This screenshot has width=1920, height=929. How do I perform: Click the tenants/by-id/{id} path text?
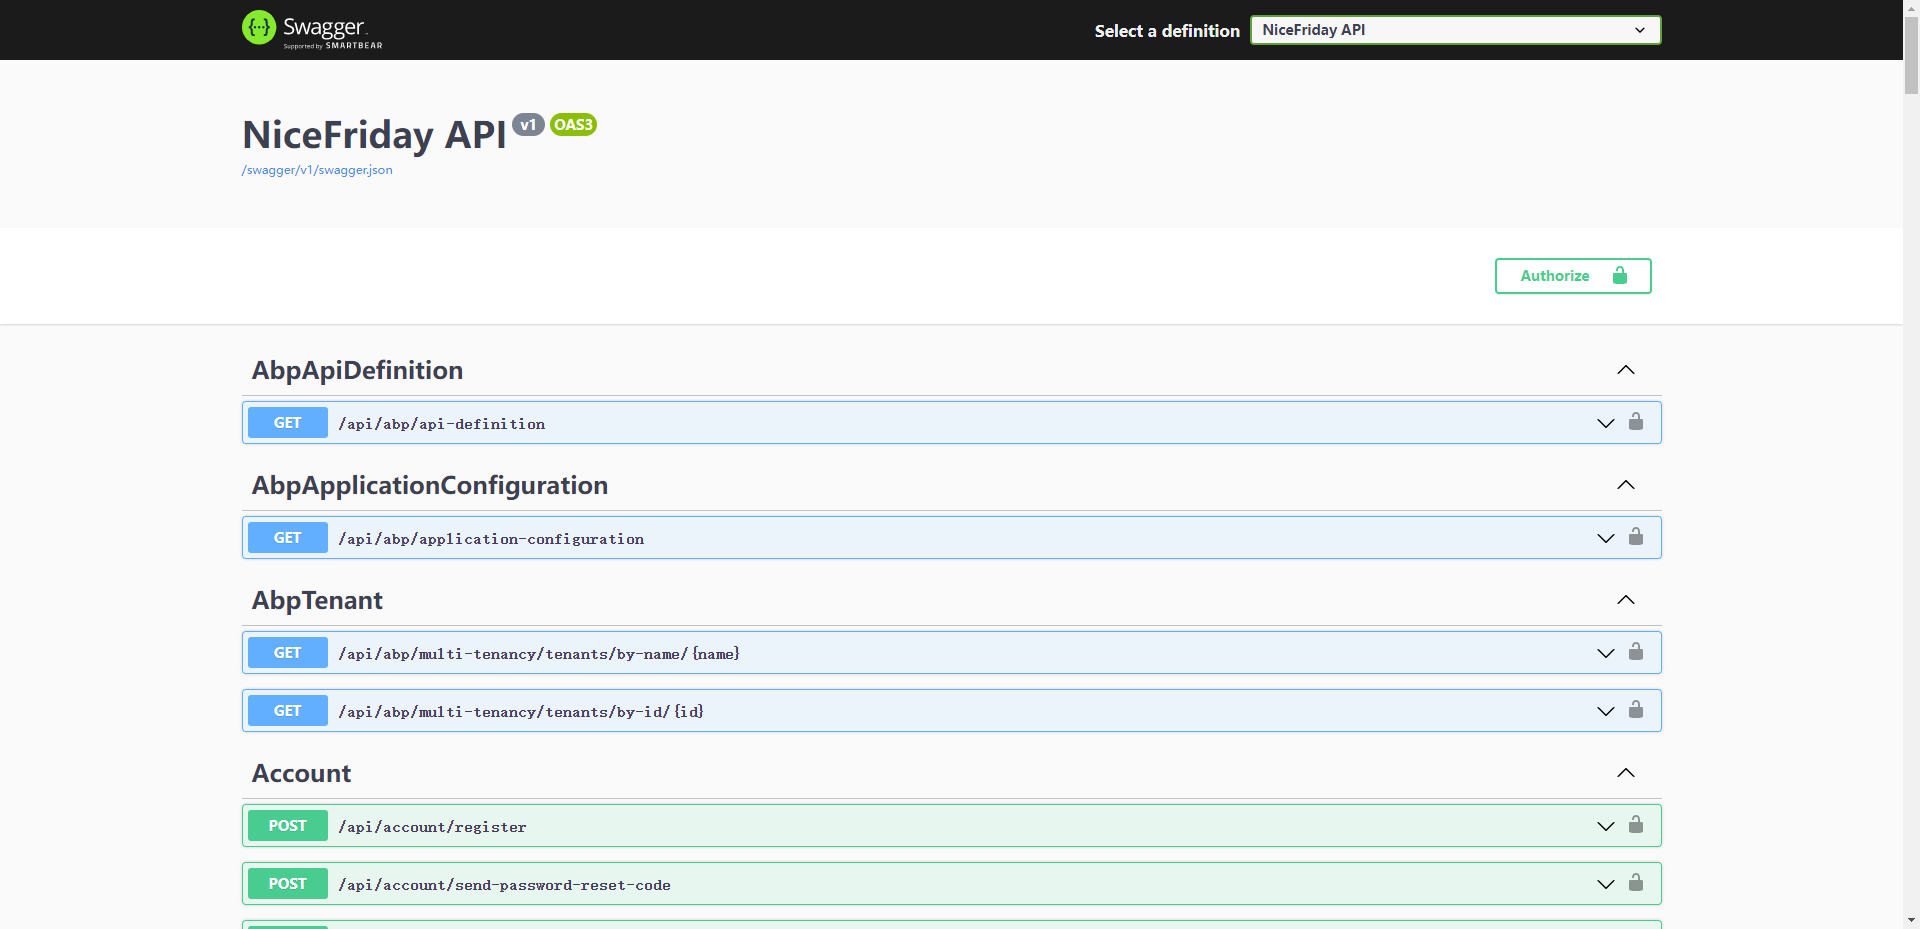click(521, 712)
